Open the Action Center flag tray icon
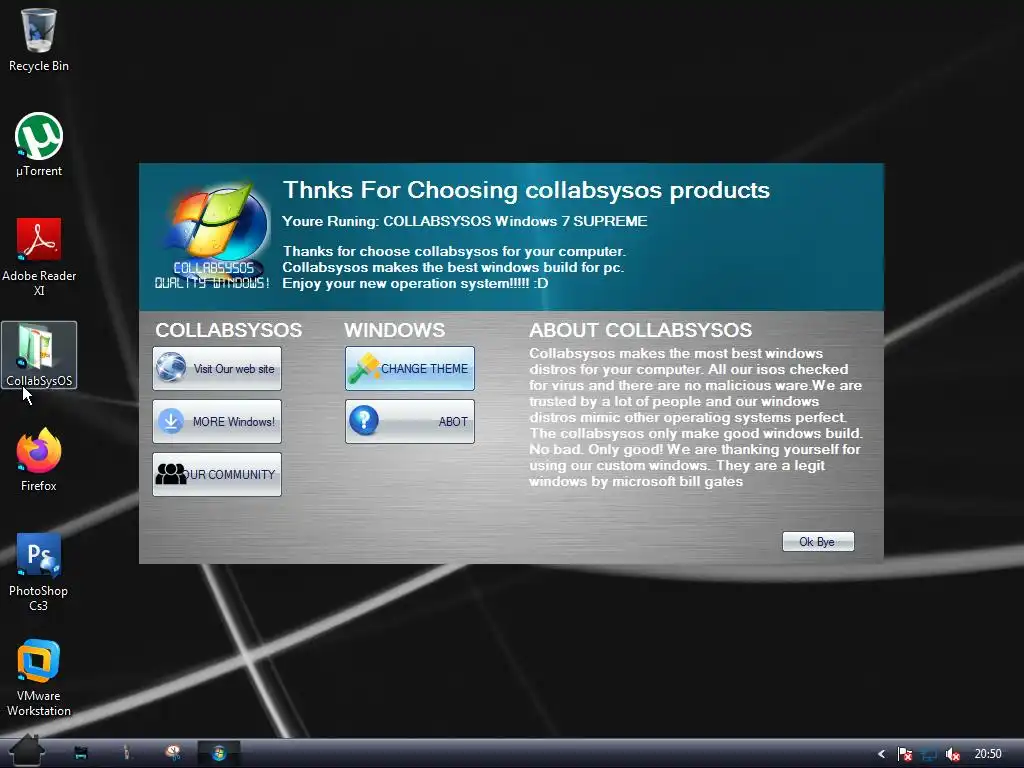This screenshot has width=1024, height=768. (904, 754)
